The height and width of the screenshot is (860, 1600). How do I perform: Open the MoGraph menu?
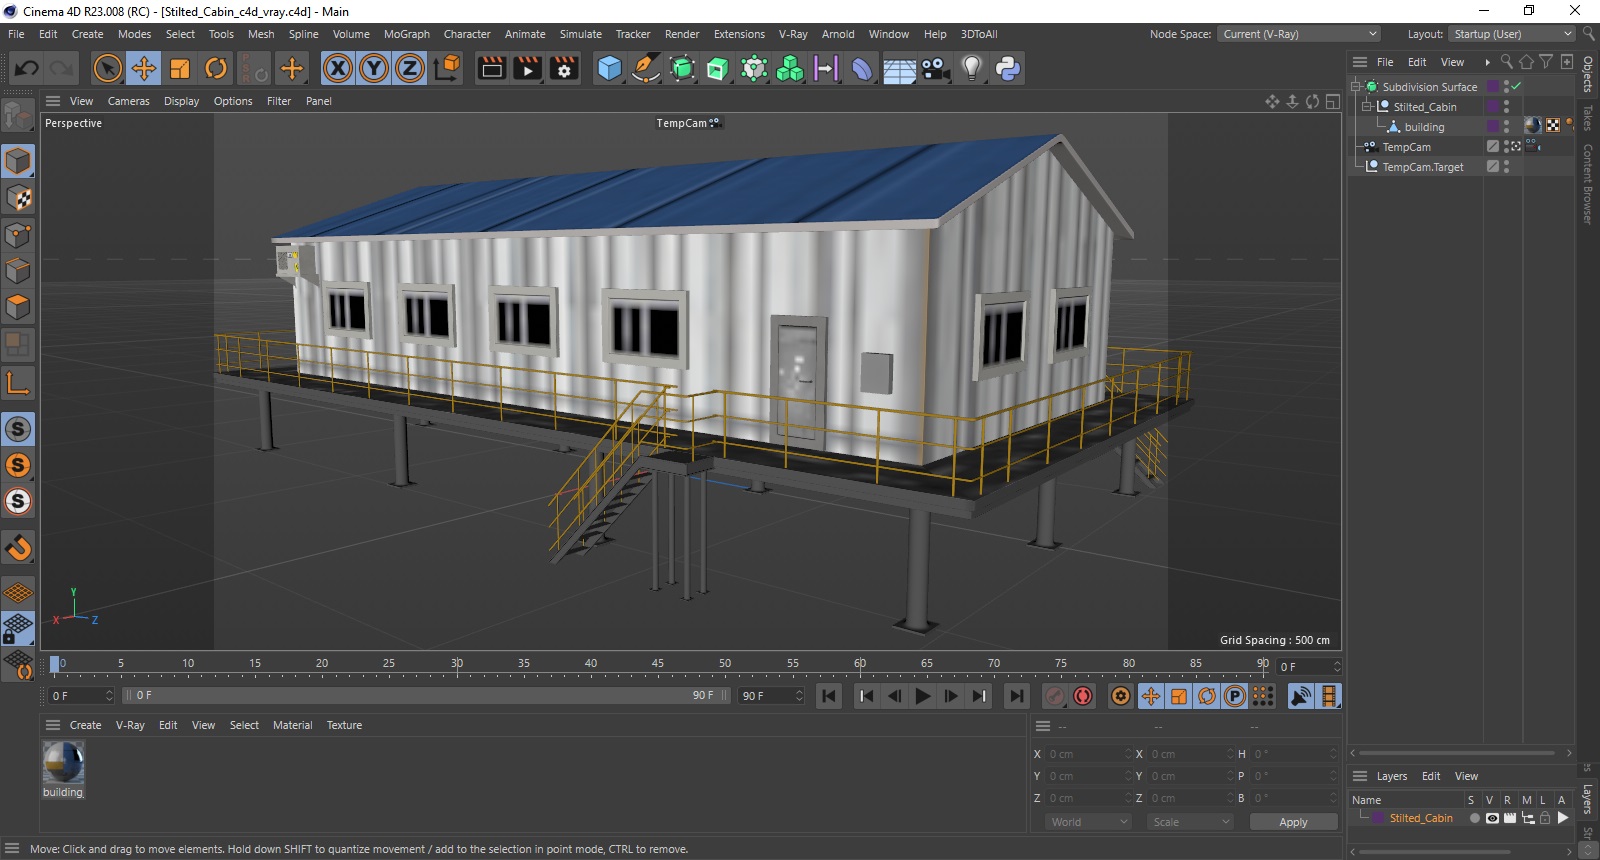pos(407,34)
